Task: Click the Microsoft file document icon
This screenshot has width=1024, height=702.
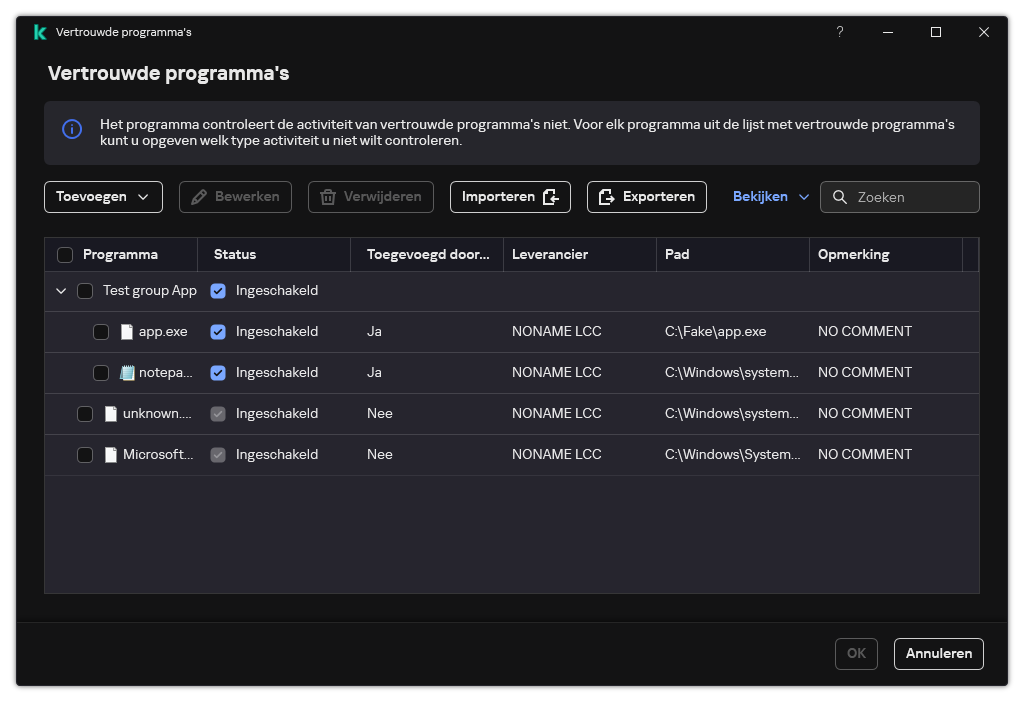Action: point(111,455)
